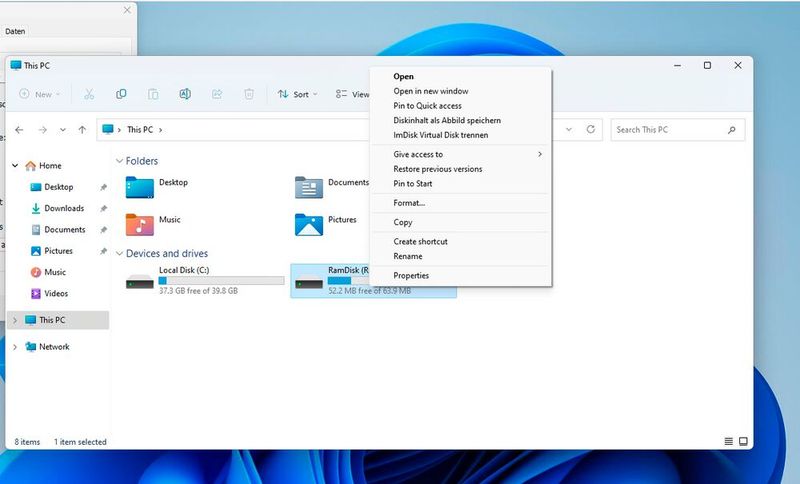Choose Properties in context menu
This screenshot has height=484, width=800.
[411, 276]
